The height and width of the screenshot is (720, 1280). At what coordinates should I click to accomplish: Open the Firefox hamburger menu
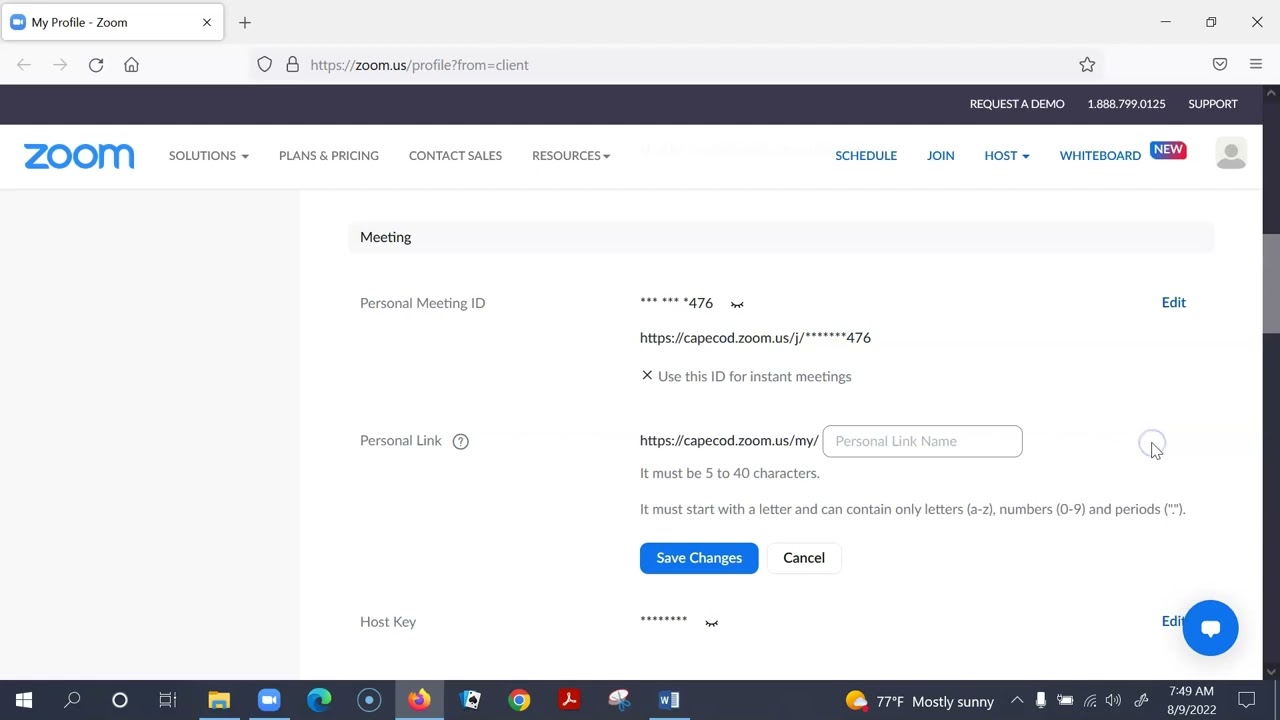click(1256, 65)
